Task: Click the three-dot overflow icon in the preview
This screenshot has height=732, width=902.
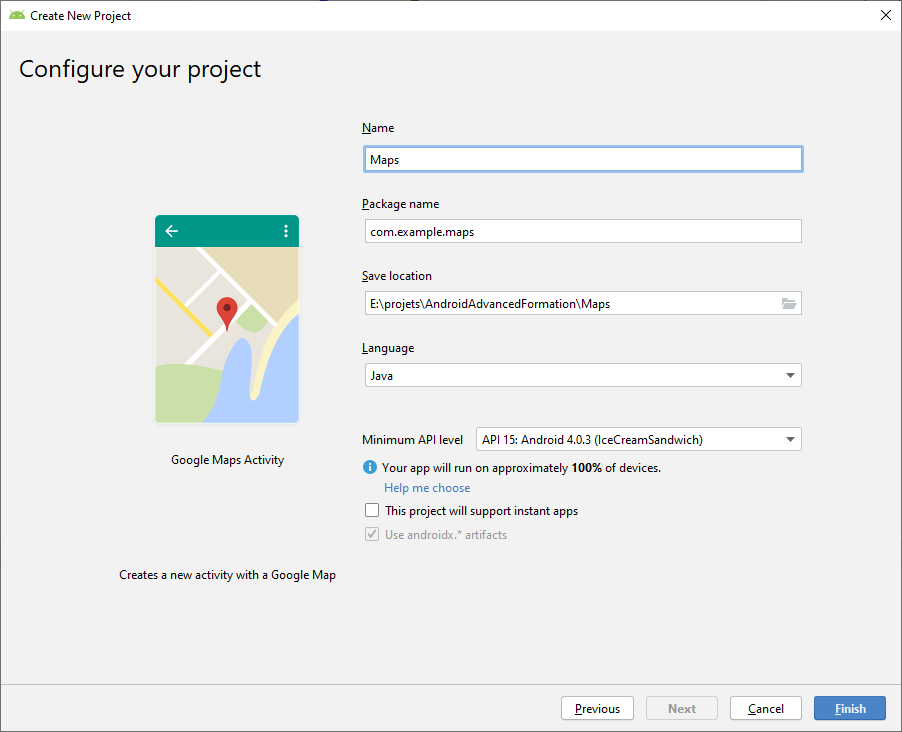Action: 286,231
